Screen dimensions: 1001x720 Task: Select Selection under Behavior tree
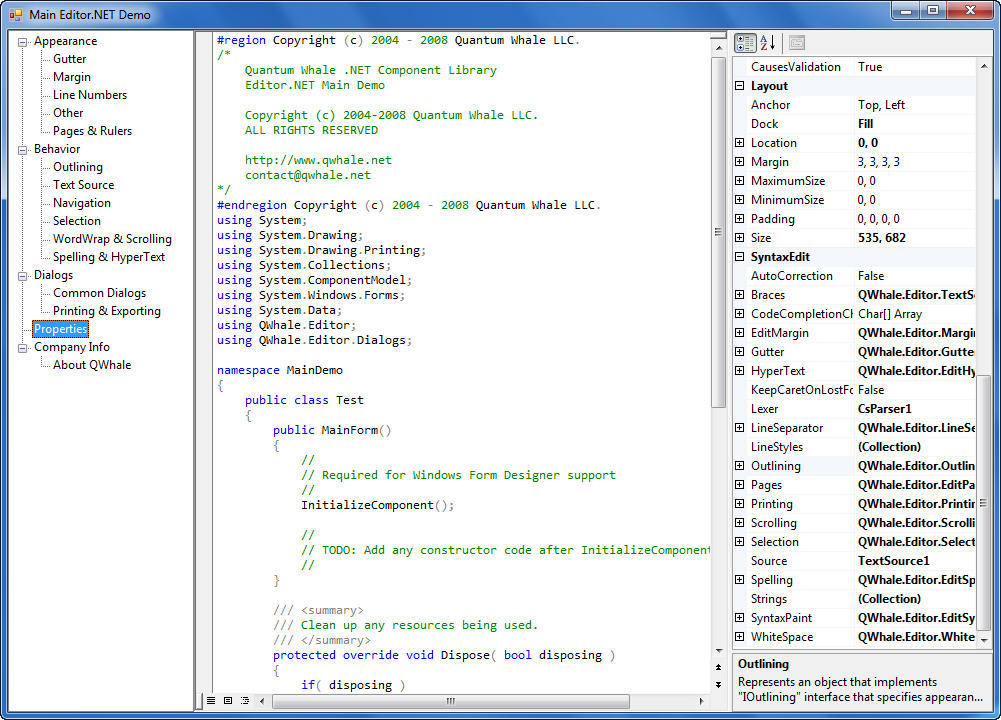tap(77, 221)
